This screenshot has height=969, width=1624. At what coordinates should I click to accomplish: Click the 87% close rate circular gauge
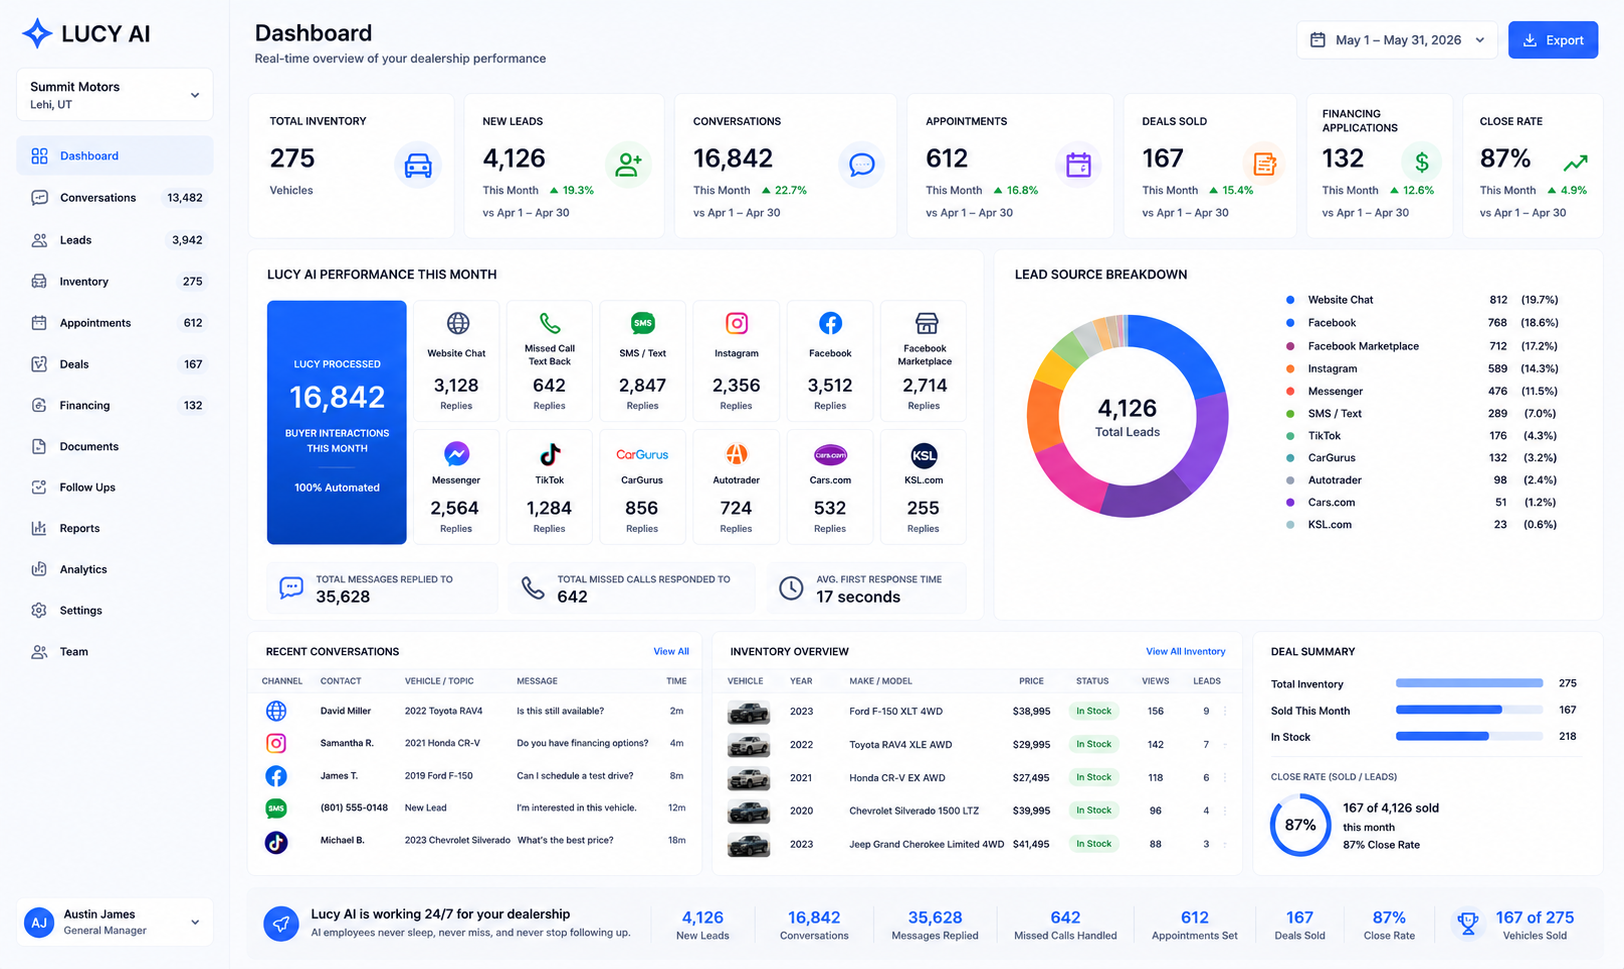pyautogui.click(x=1300, y=825)
